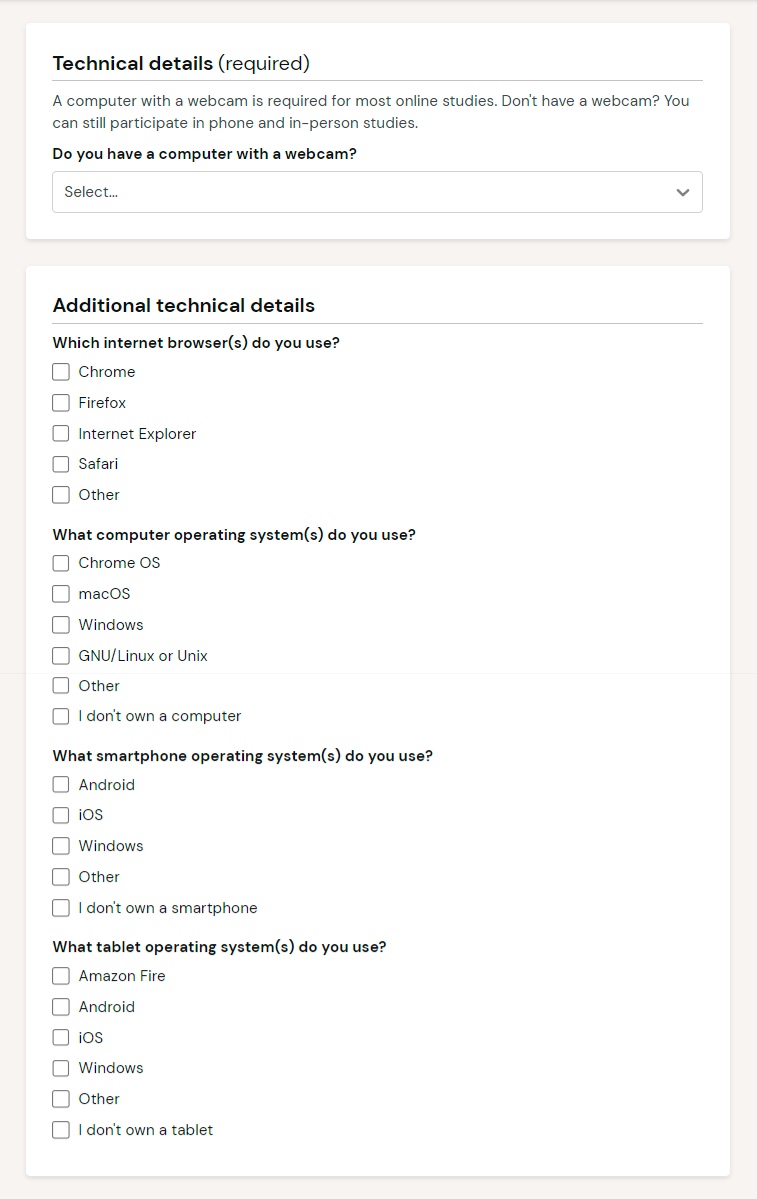This screenshot has width=757, height=1199.
Task: Check Other under internet browsers
Action: (x=61, y=495)
